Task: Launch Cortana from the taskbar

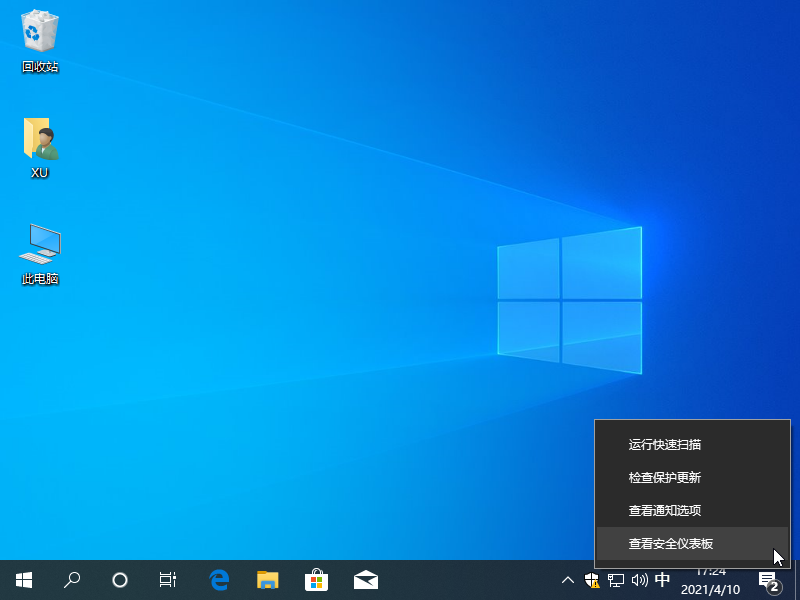Action: click(120, 579)
